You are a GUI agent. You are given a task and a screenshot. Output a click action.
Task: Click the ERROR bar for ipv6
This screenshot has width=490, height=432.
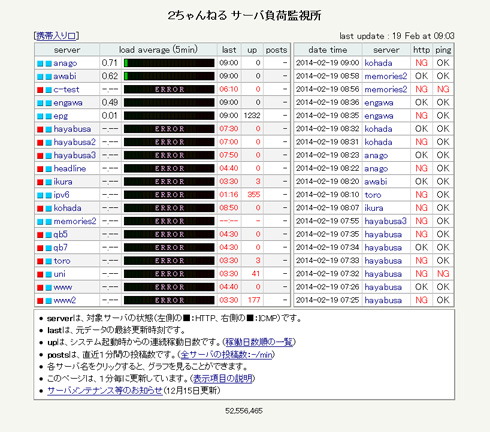coord(169,195)
